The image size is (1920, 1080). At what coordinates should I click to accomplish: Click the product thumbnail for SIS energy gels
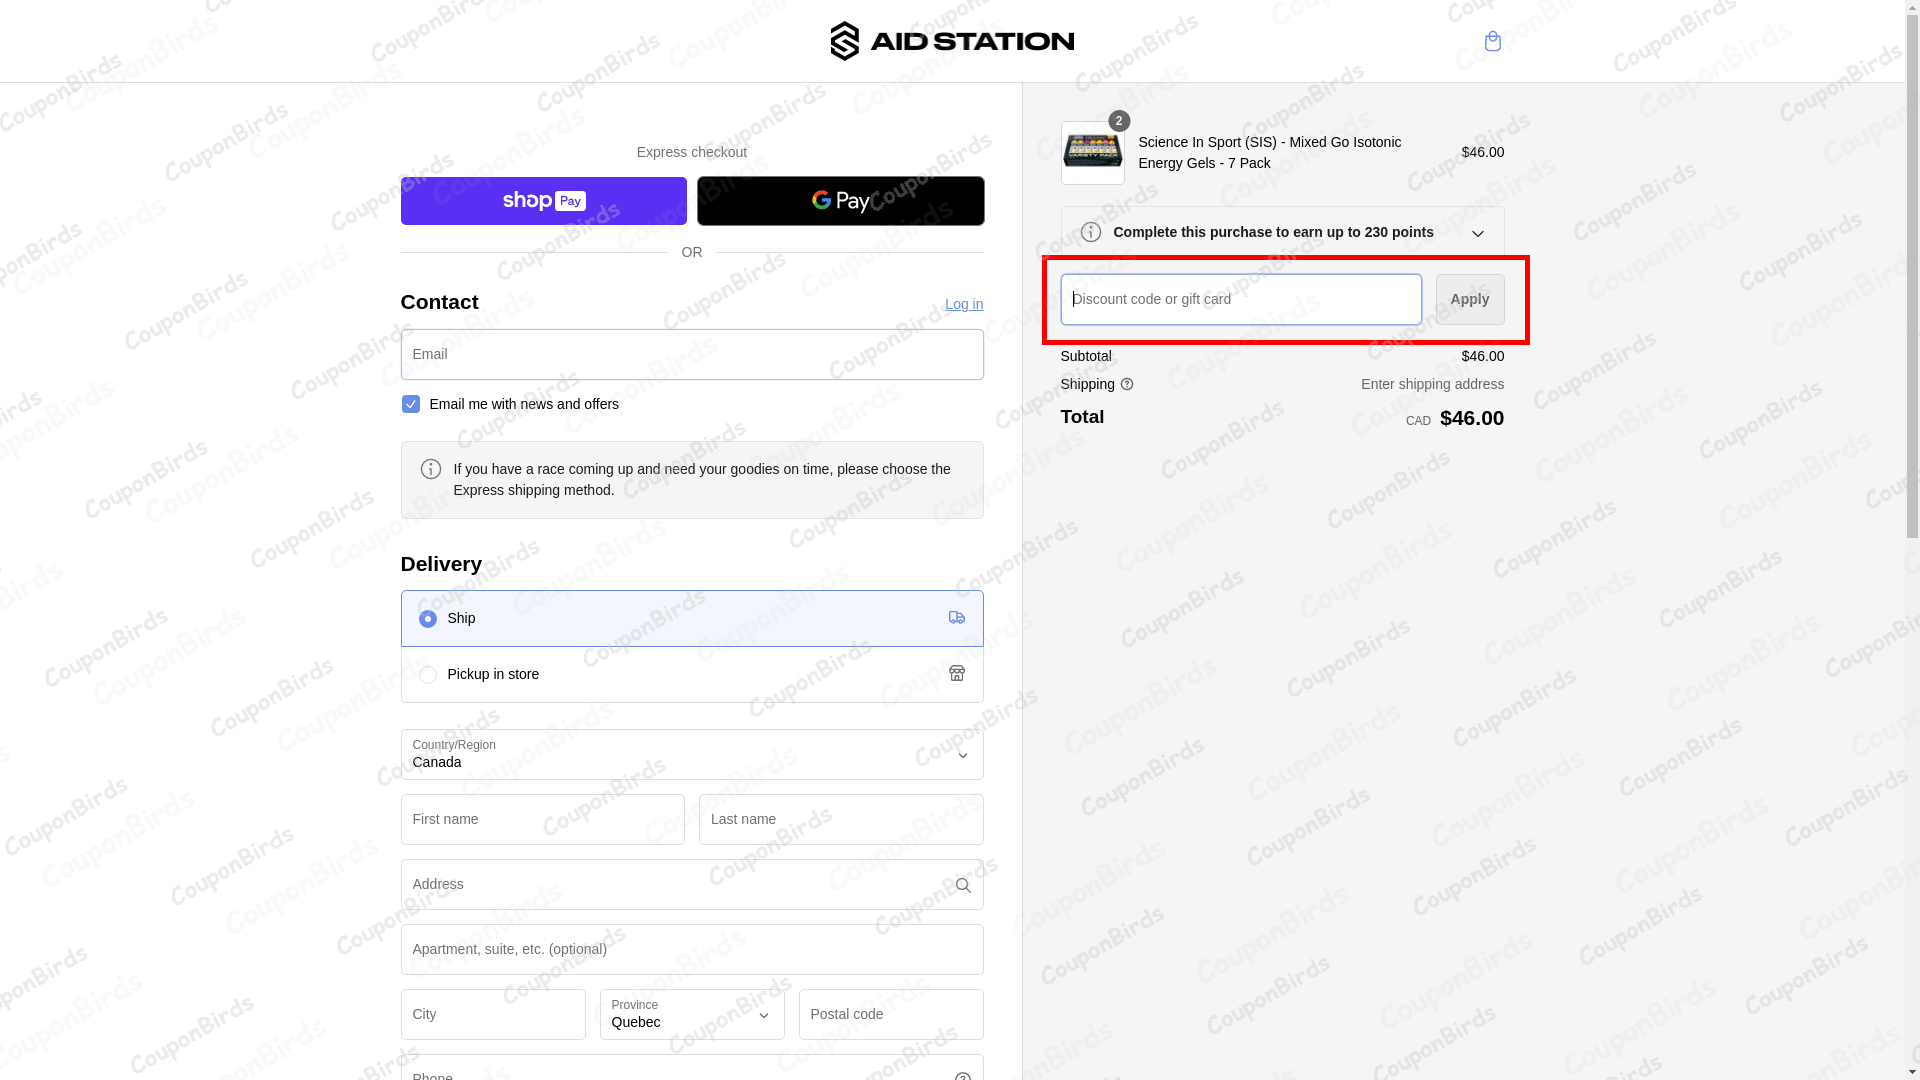pos(1092,153)
